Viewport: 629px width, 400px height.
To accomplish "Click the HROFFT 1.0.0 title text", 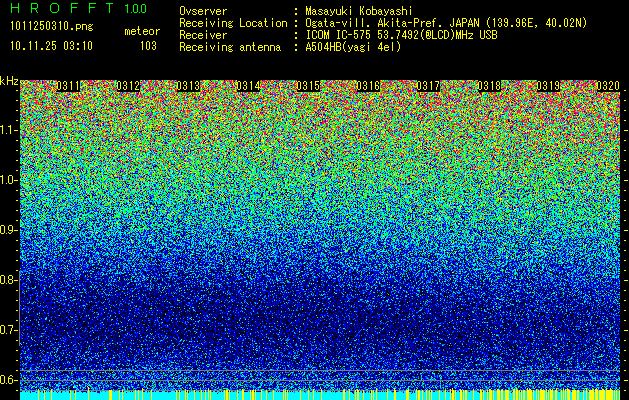I will tap(79, 8).
